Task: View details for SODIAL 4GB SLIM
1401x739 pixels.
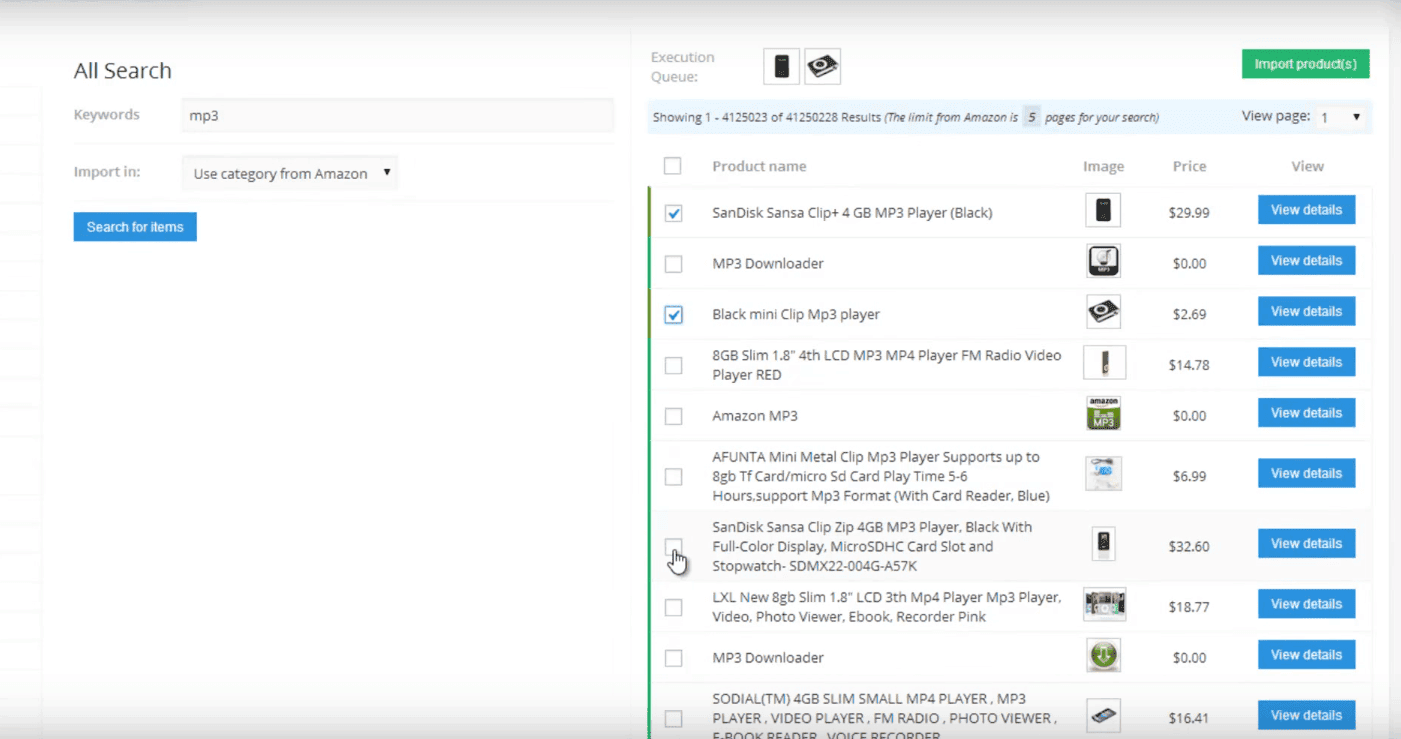Action: click(x=1306, y=715)
